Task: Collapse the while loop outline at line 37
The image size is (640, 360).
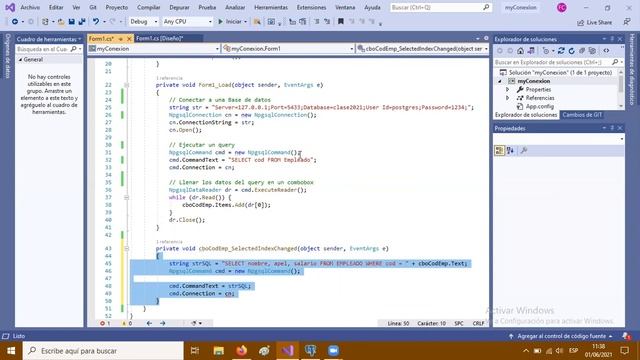Action: [127, 198]
